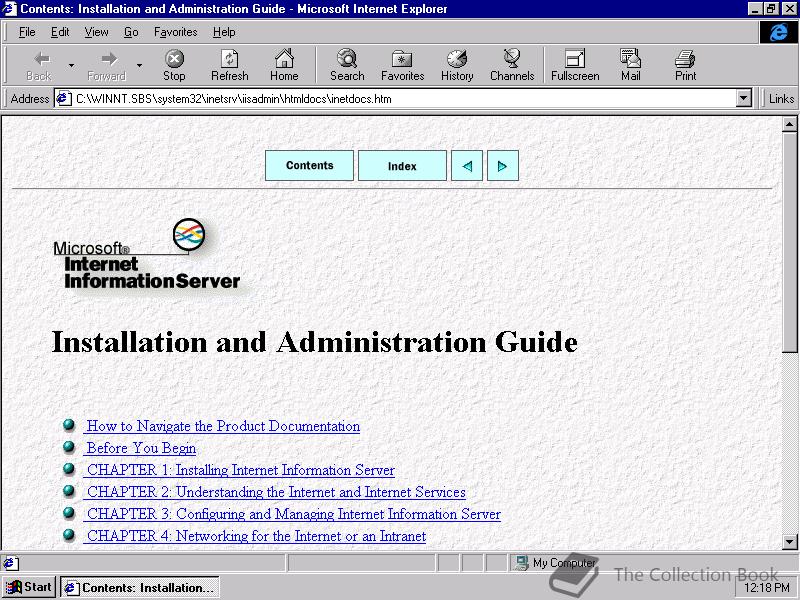Click the page icon in Address bar
Image resolution: width=800 pixels, height=600 pixels.
(x=63, y=98)
